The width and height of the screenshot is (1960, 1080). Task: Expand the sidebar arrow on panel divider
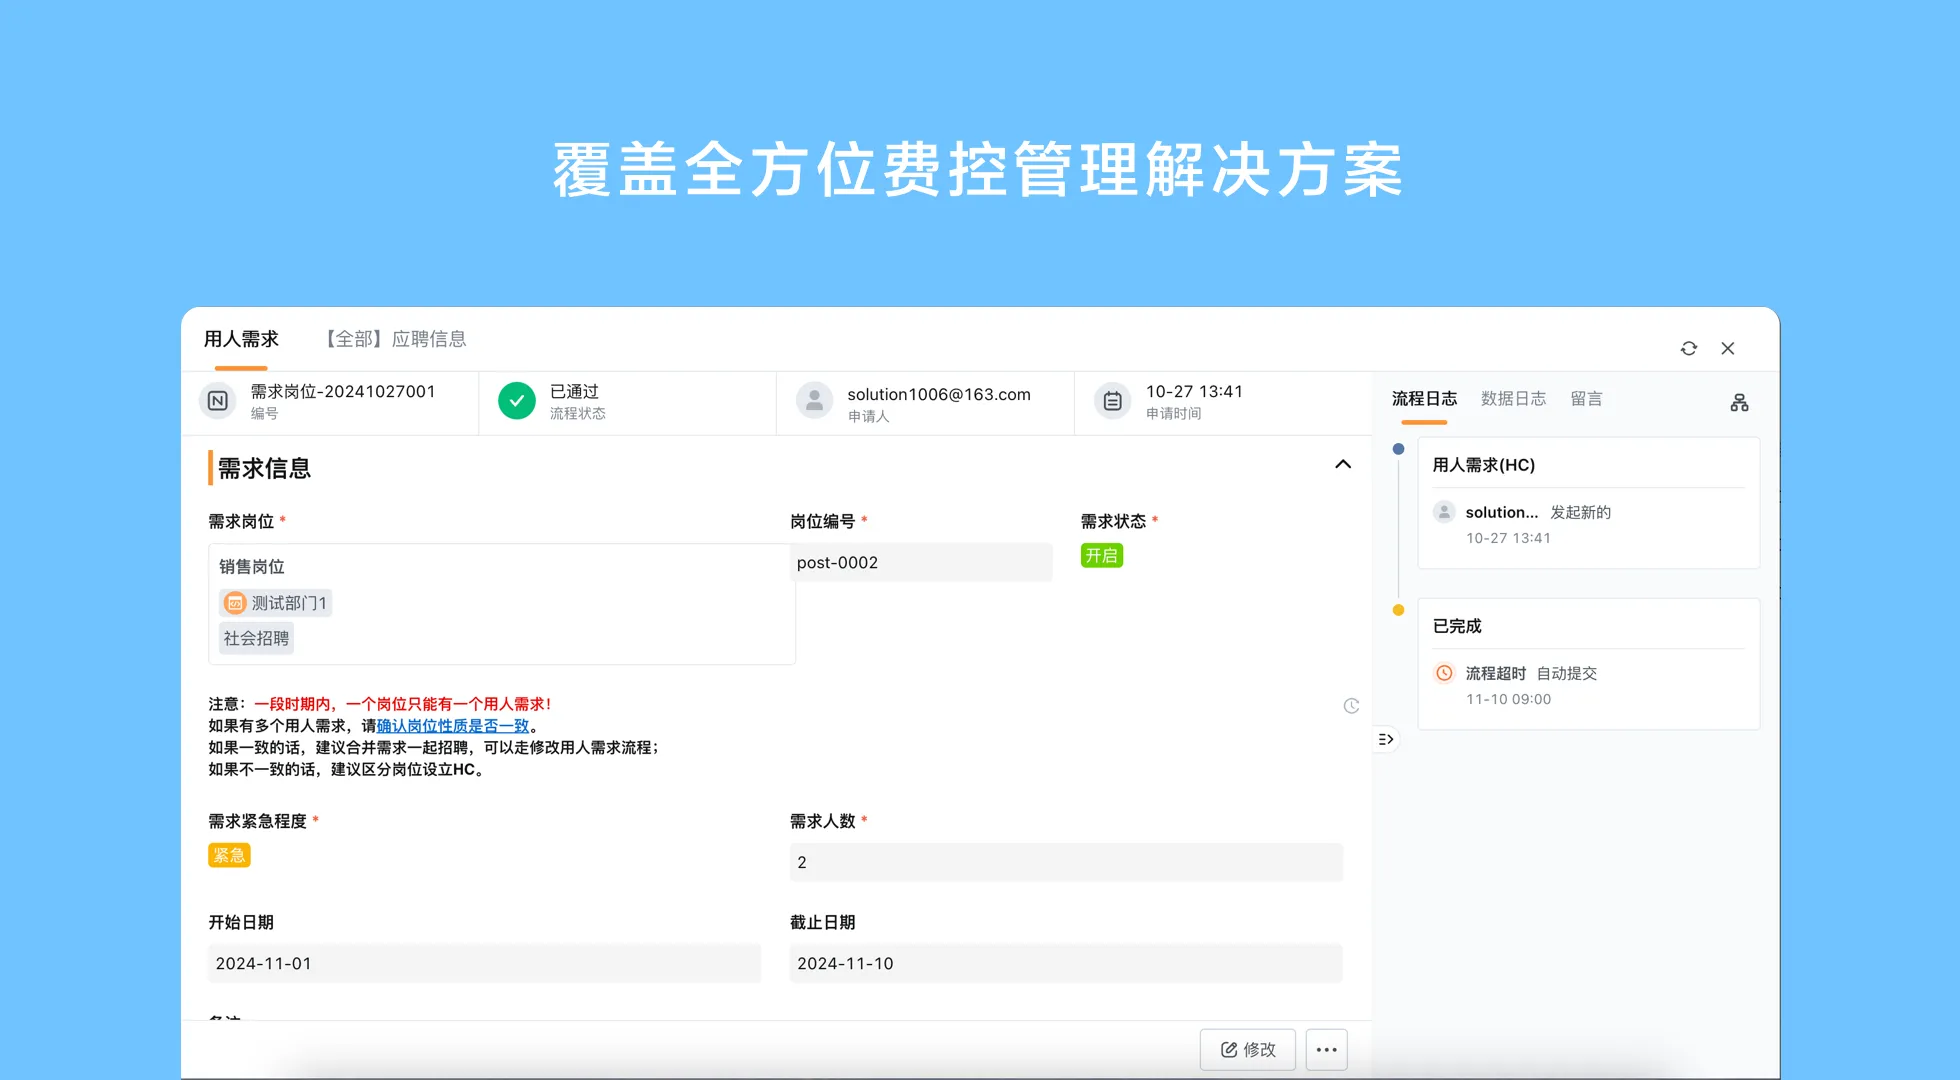[x=1386, y=739]
